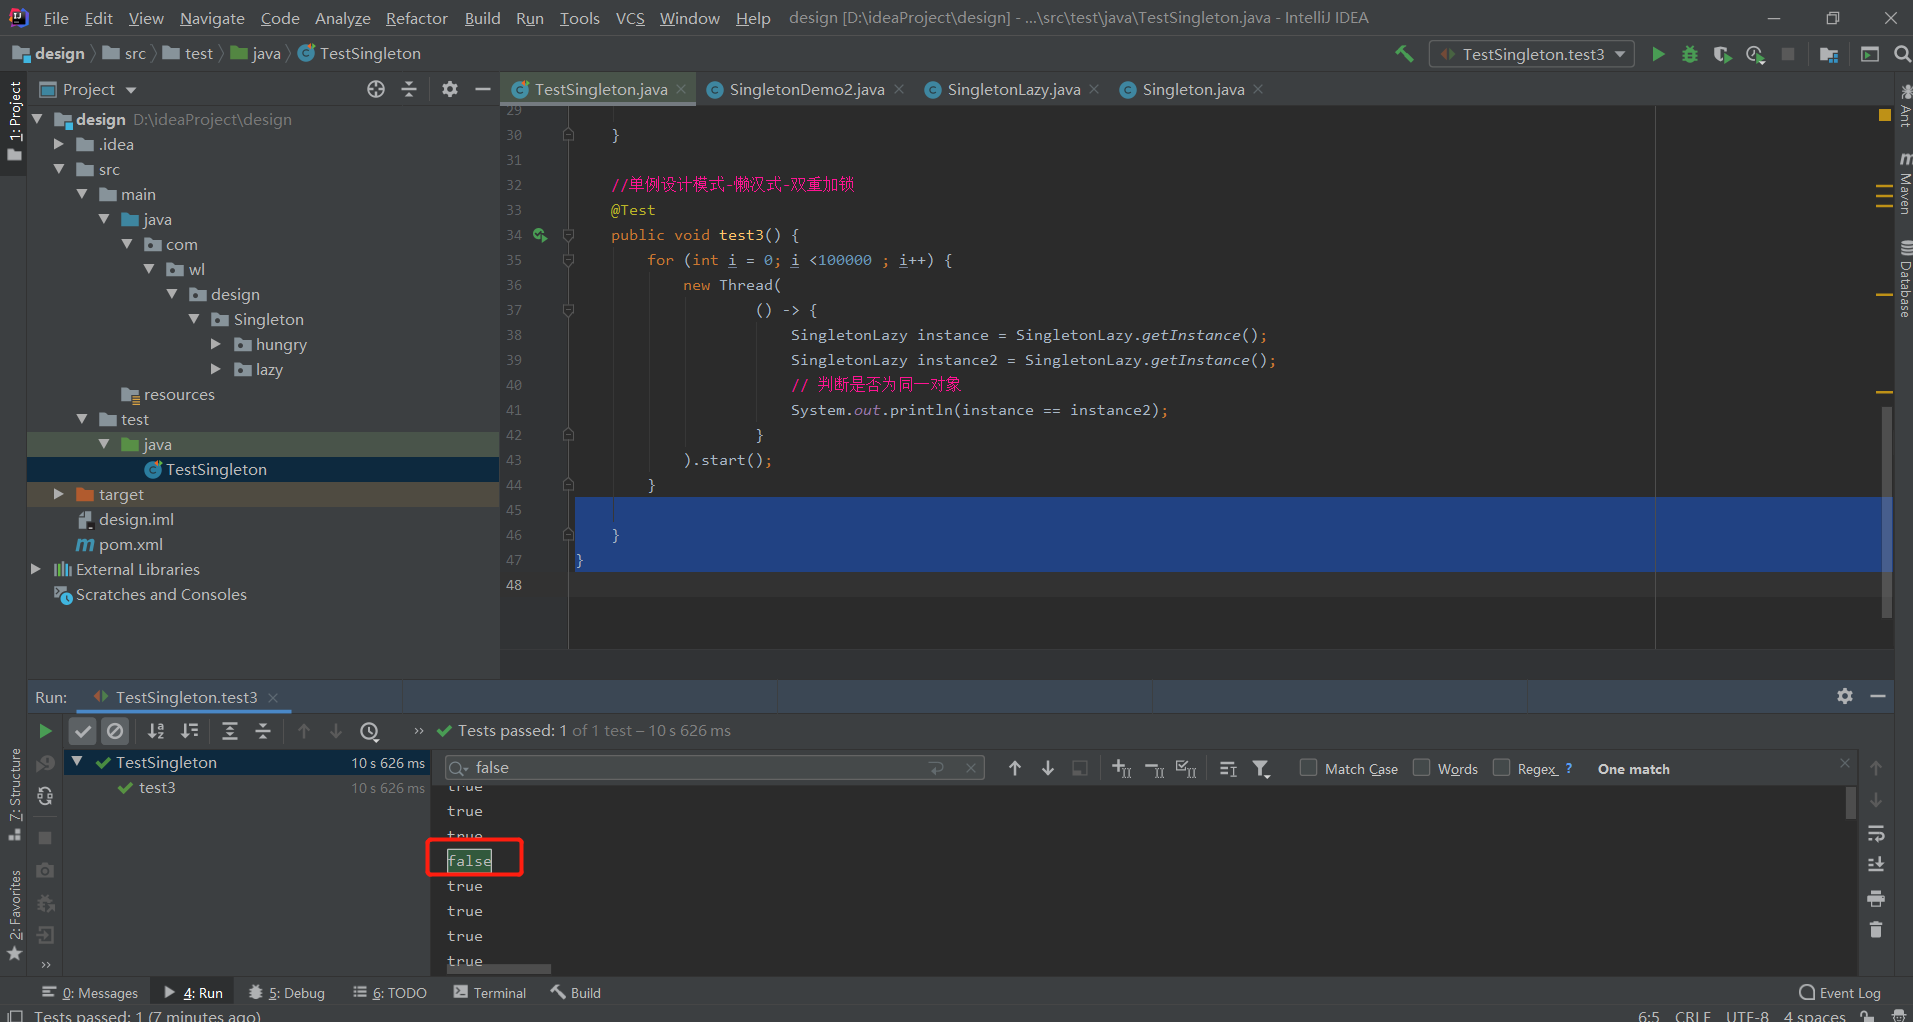Viewport: 1913px width, 1022px height.
Task: Click add selection for next occurrence icon
Action: coord(1122,768)
